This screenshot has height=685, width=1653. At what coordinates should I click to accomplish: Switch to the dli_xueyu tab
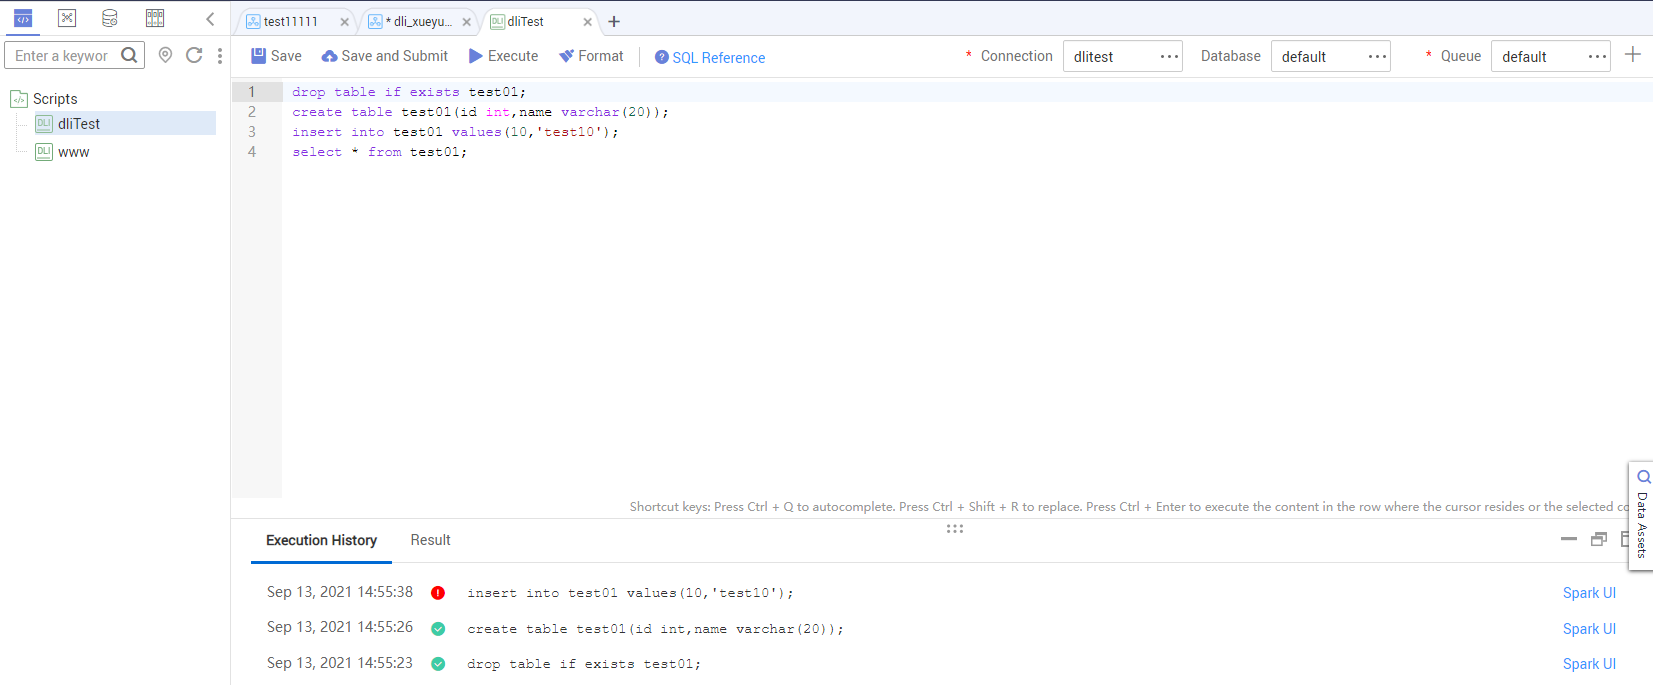pos(418,22)
